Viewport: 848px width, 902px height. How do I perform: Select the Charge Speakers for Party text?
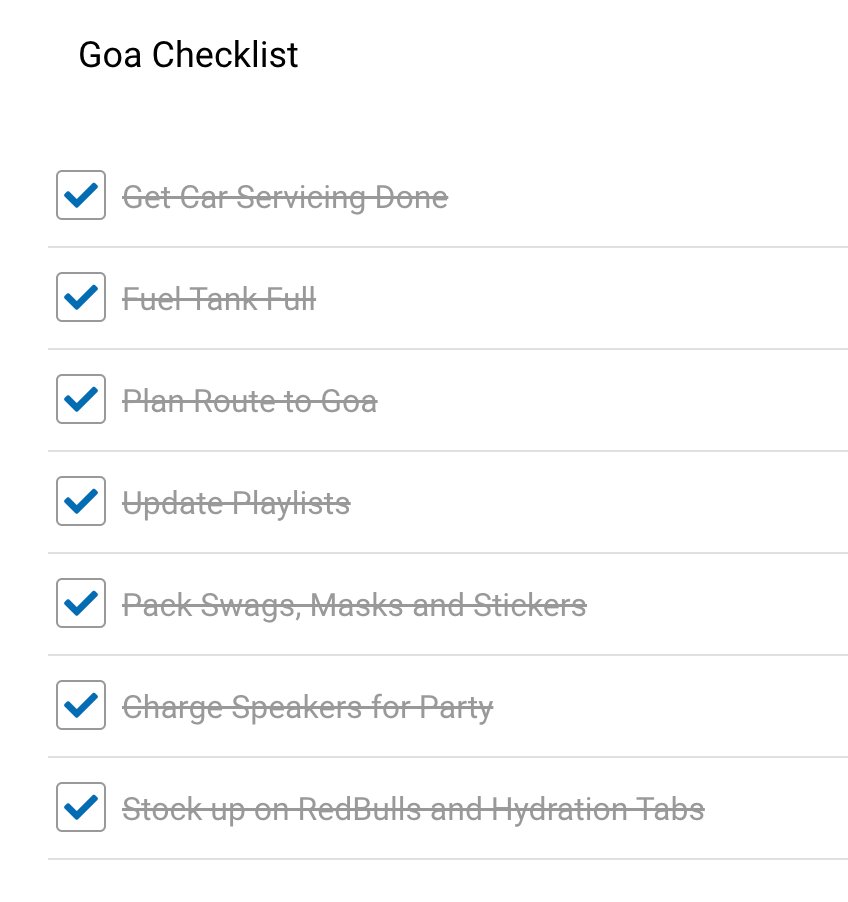pos(308,708)
